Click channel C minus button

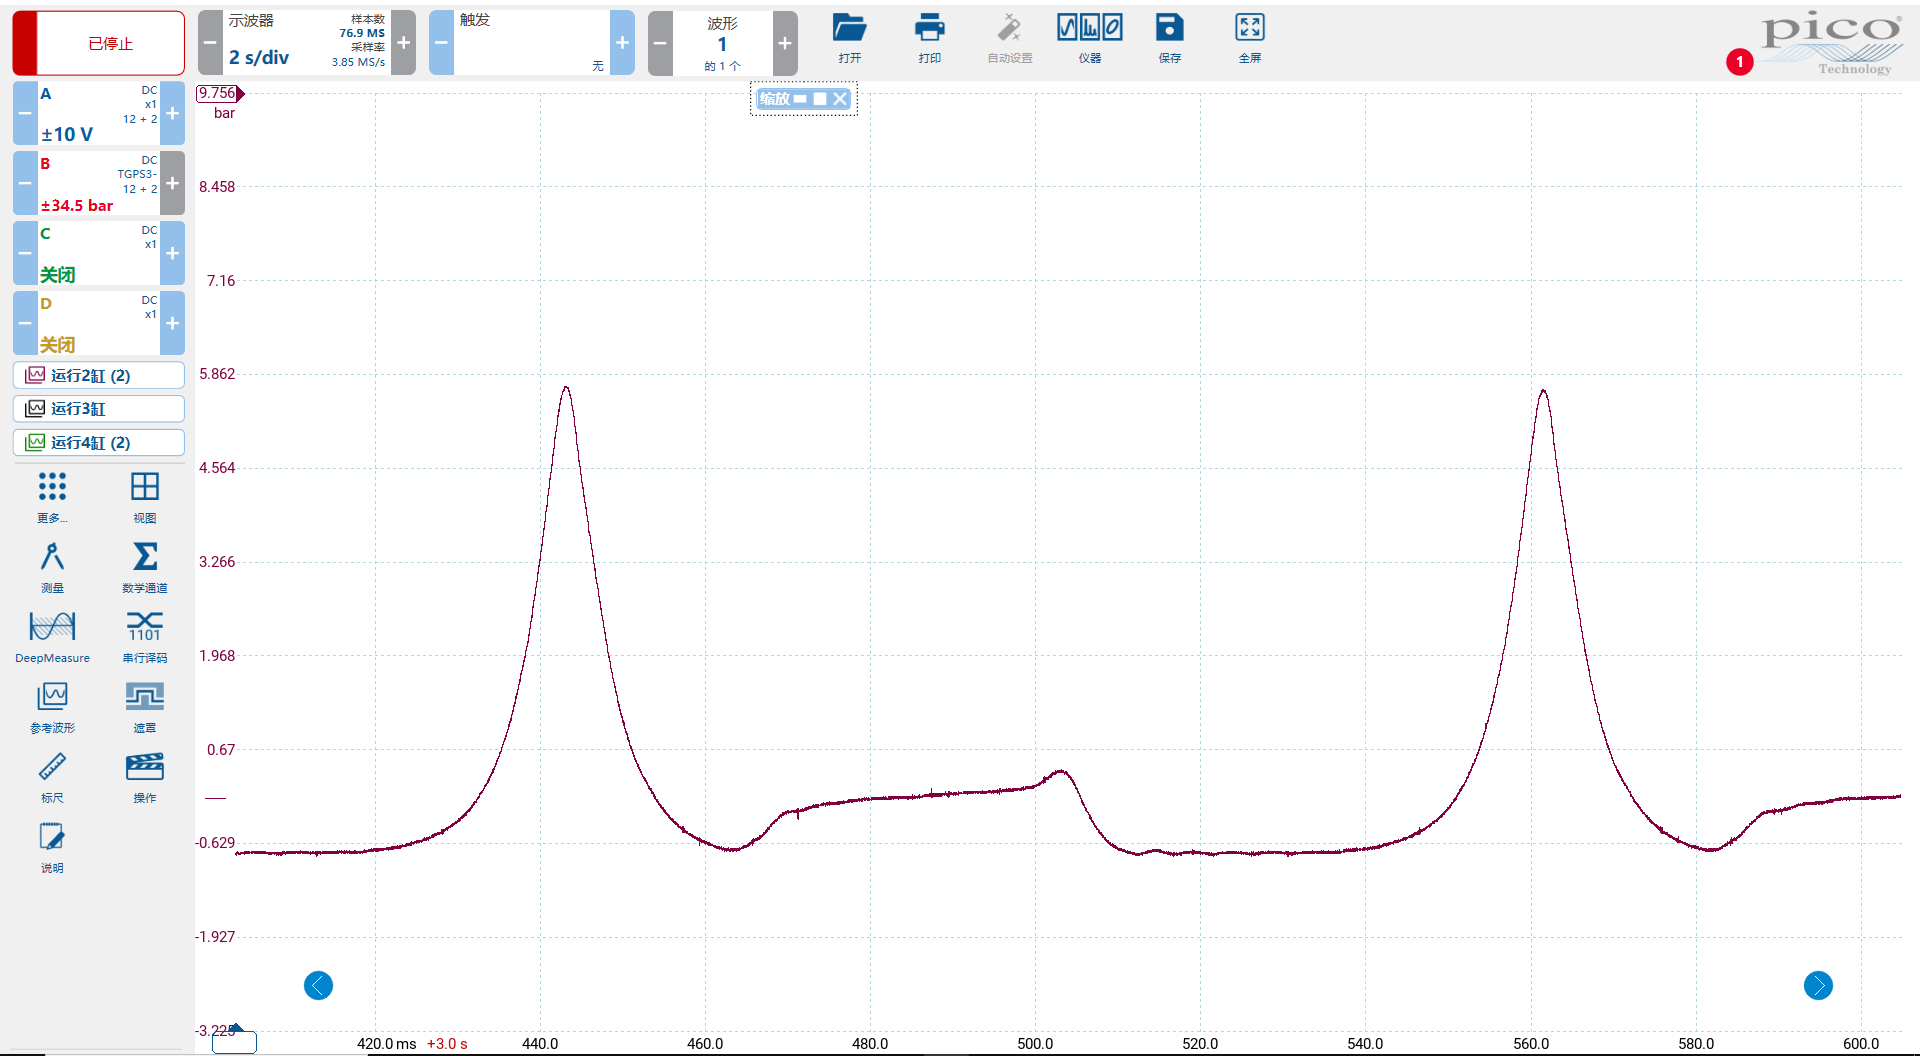click(x=25, y=253)
